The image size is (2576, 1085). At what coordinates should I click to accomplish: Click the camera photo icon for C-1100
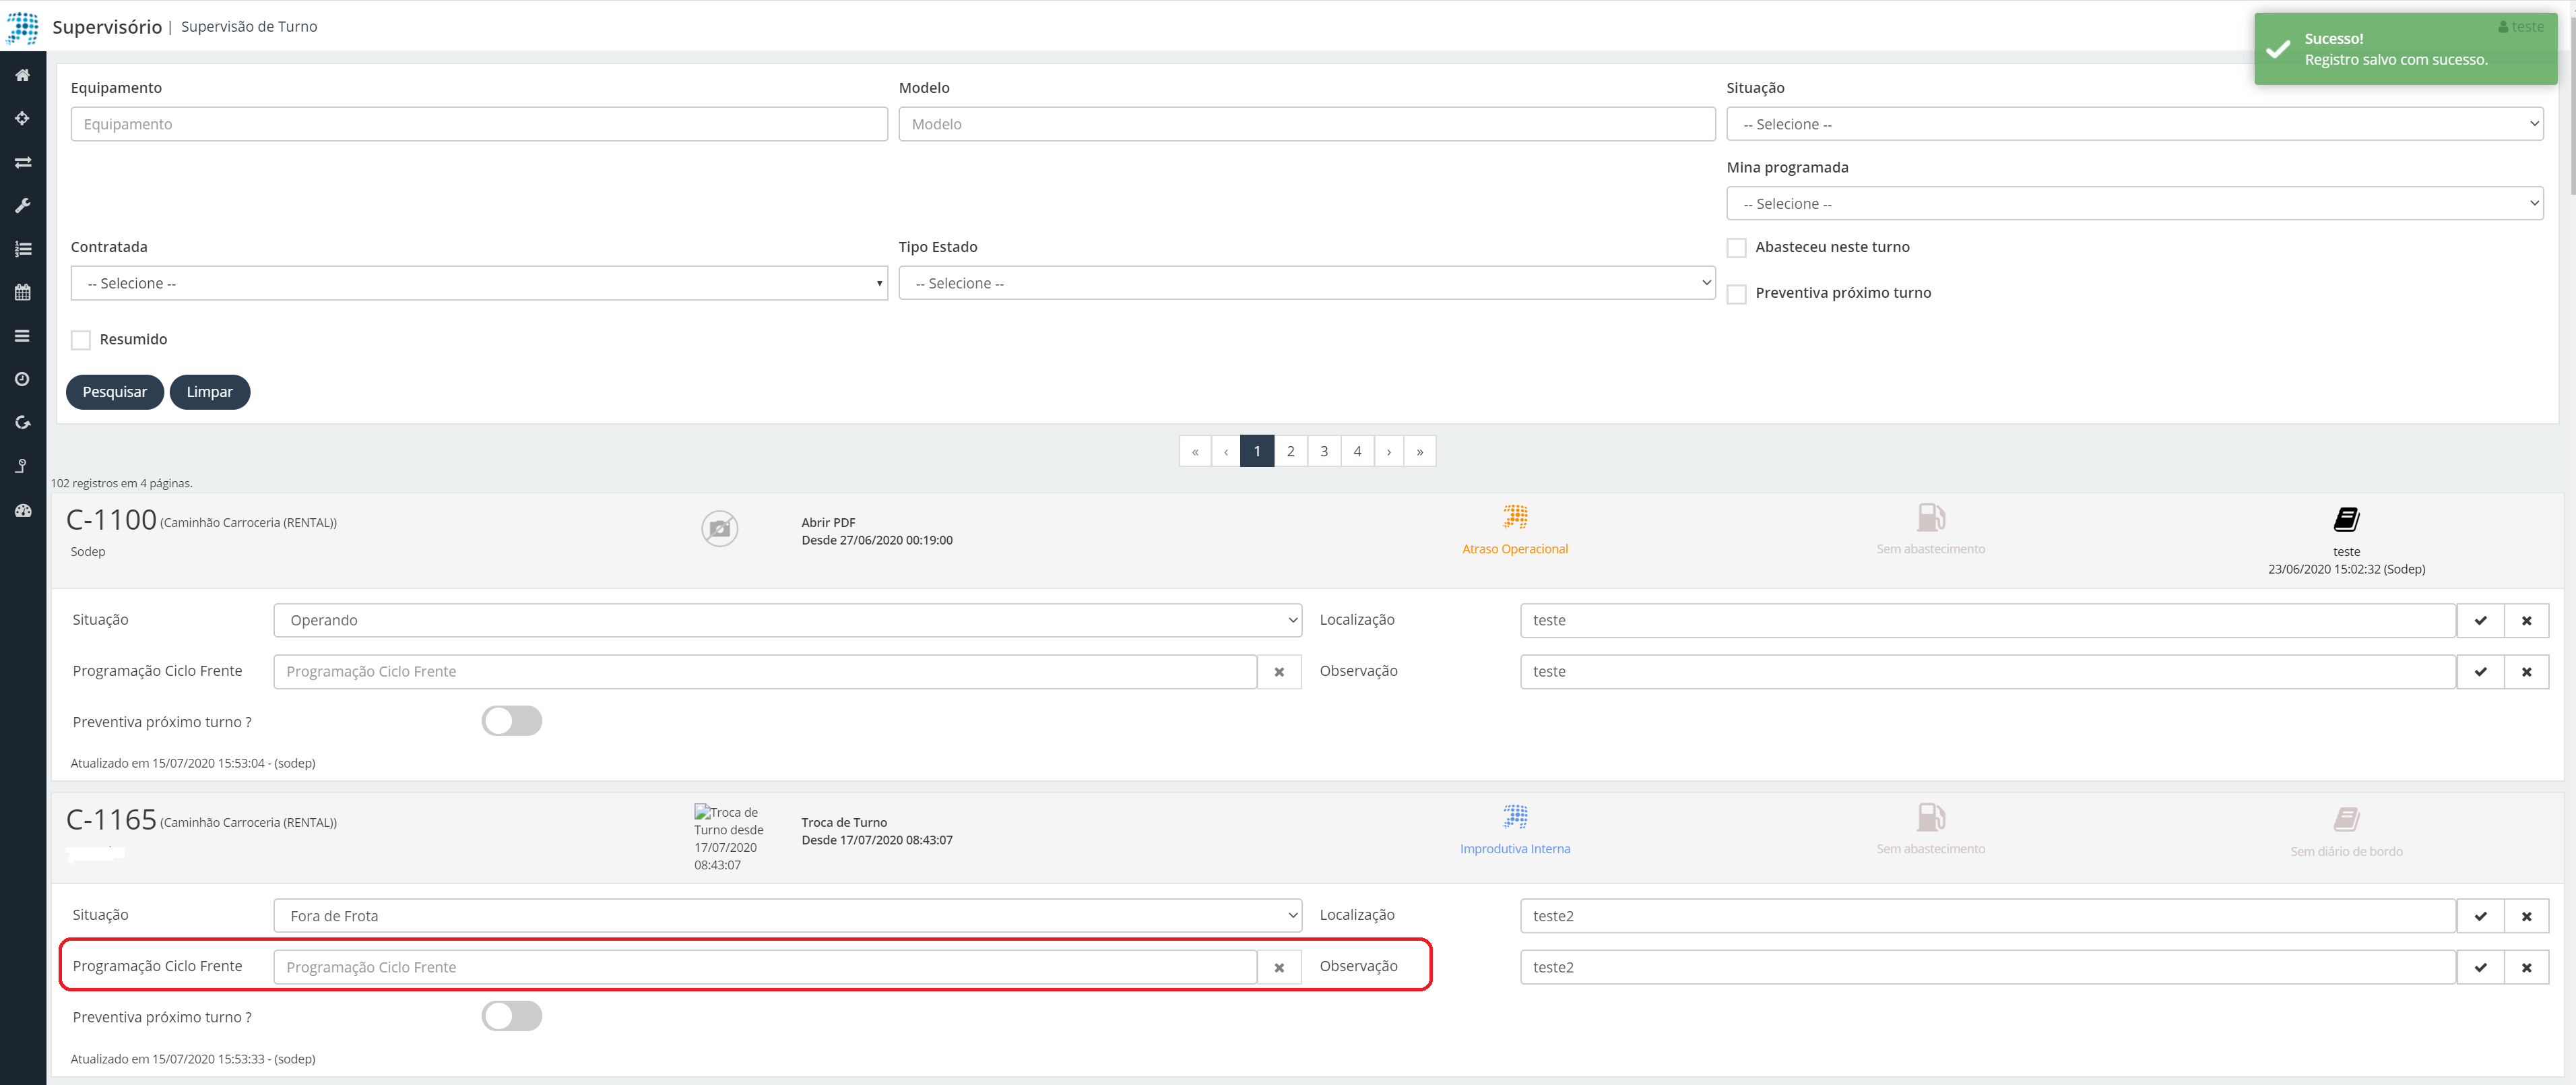[719, 528]
